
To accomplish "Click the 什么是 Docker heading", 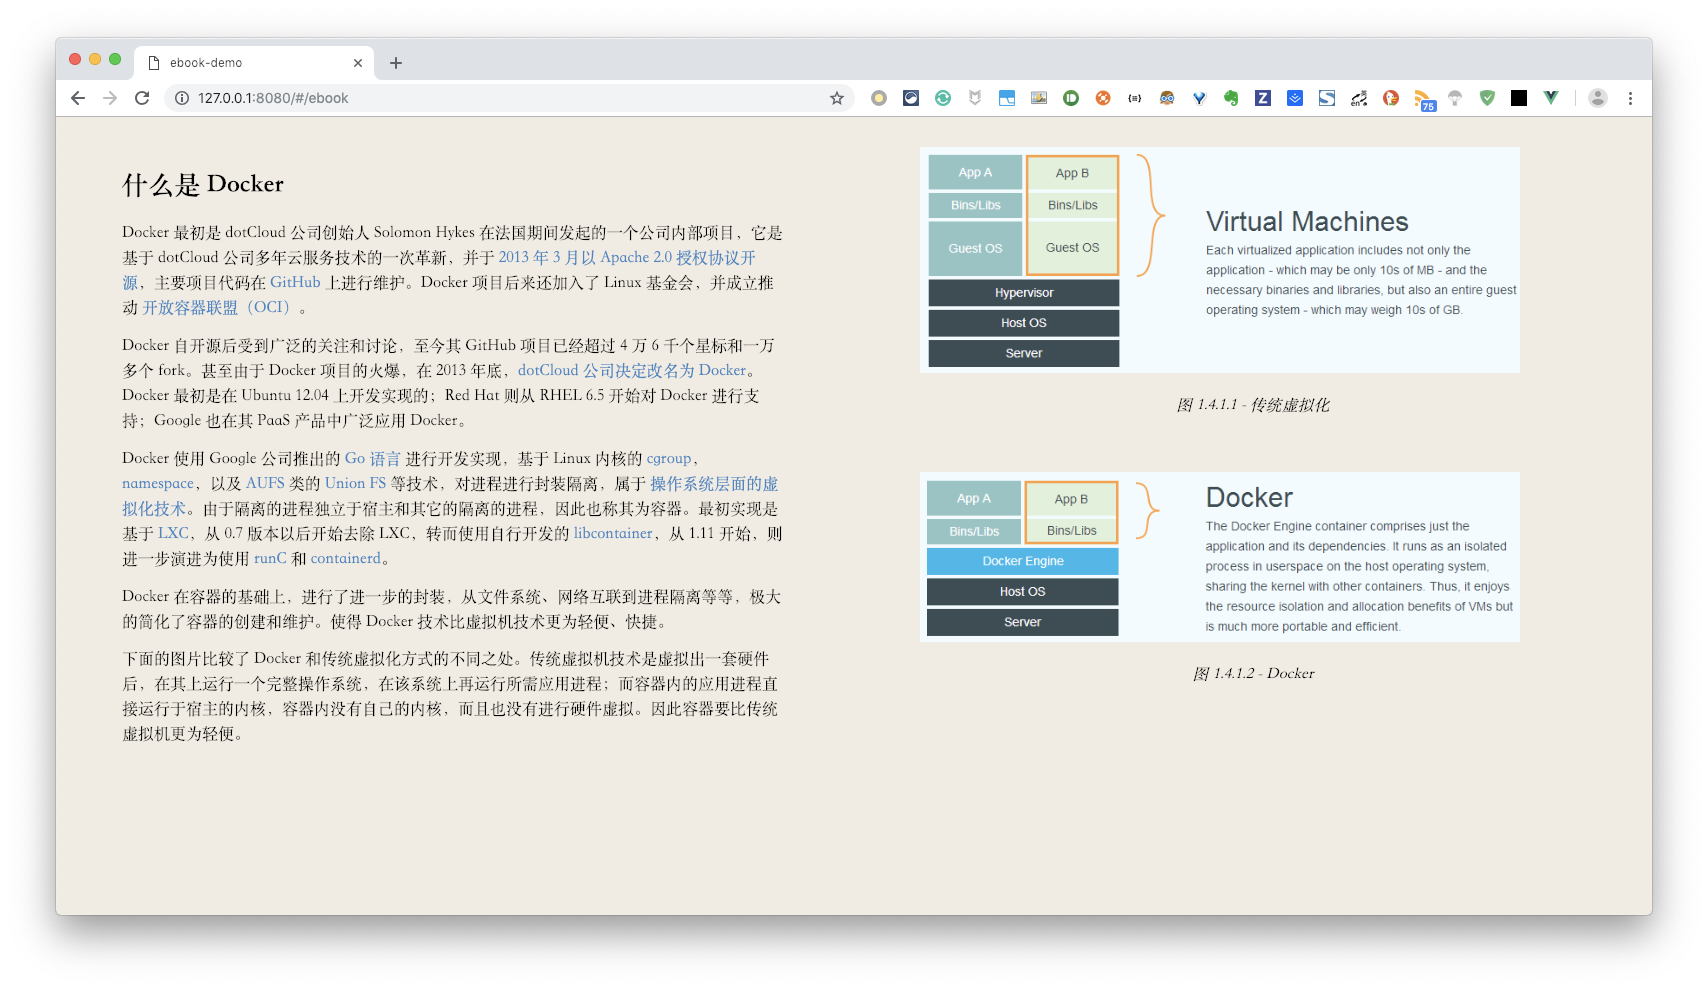I will coord(203,184).
